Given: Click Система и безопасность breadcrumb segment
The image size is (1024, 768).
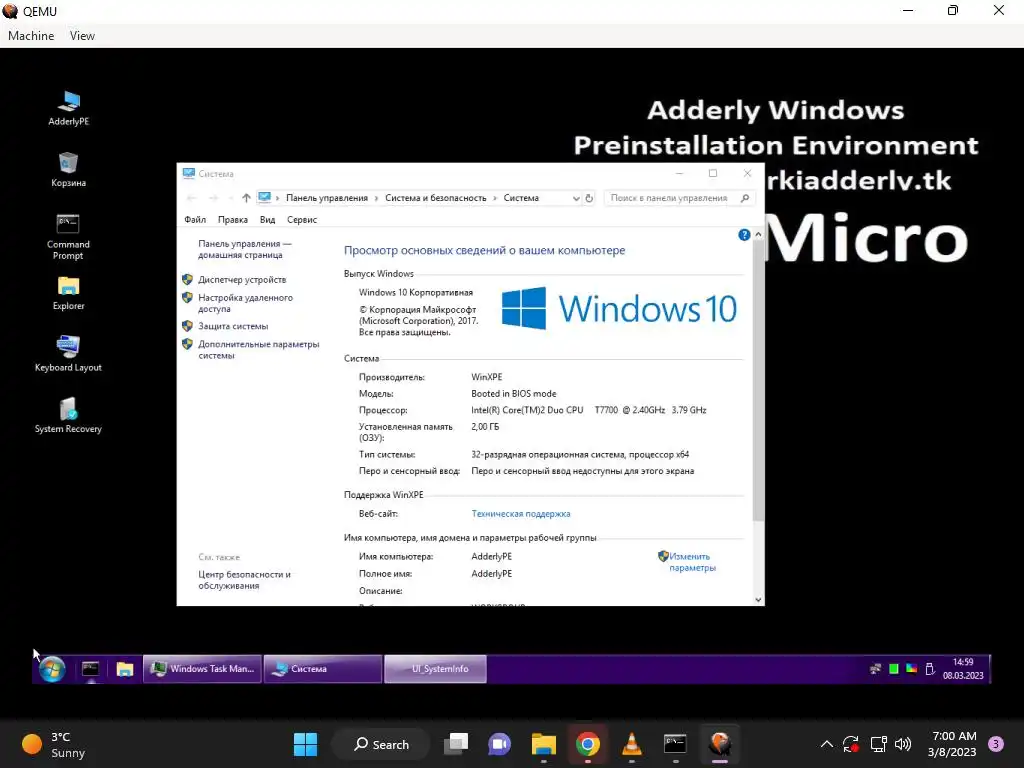Looking at the screenshot, I should [436, 198].
